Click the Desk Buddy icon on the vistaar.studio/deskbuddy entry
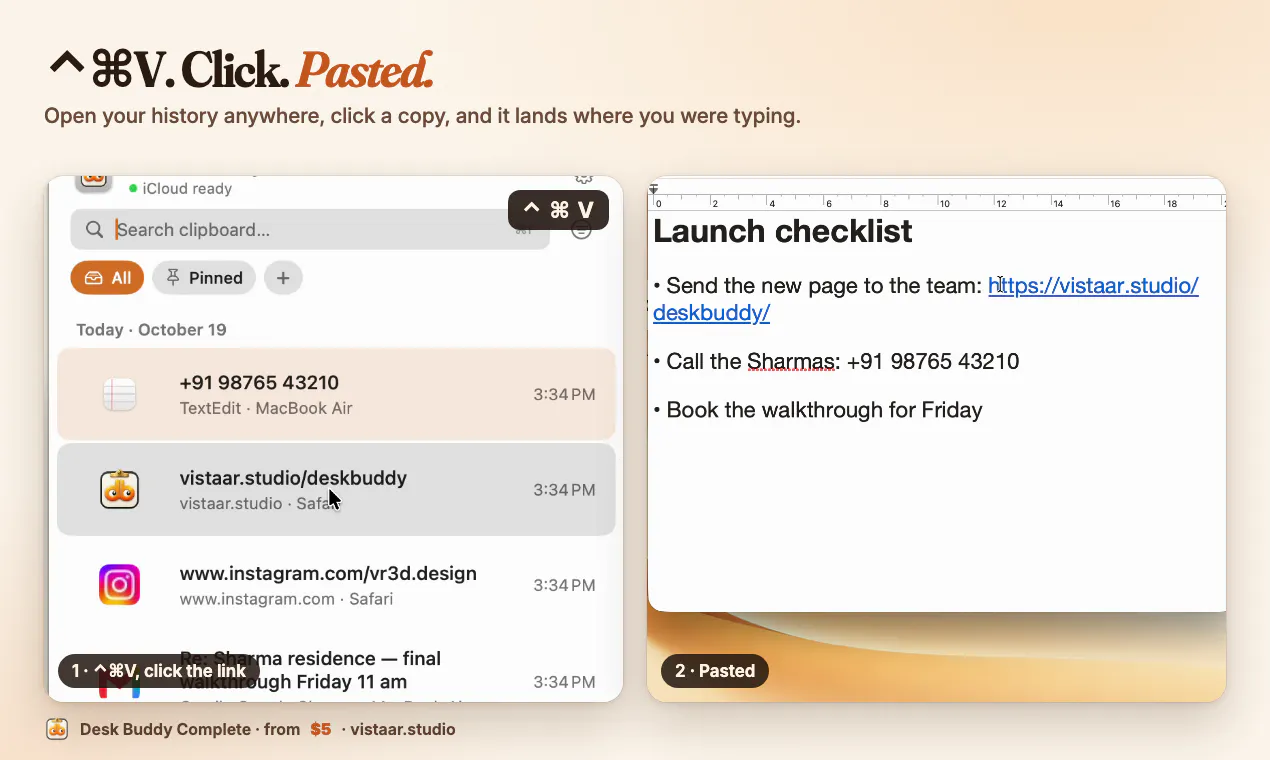 119,490
